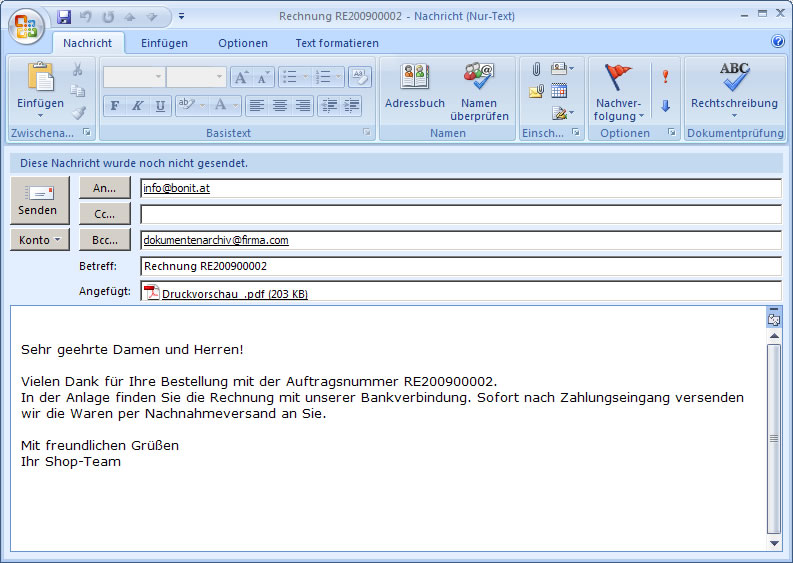Viewport: 793px width, 563px height.
Task: Click the Senden button
Action: click(40, 200)
